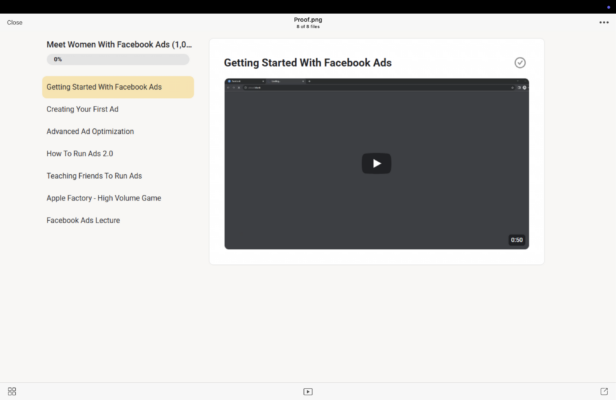Open Teaching Friends To Run Ads lesson
616x400 pixels.
click(x=94, y=176)
